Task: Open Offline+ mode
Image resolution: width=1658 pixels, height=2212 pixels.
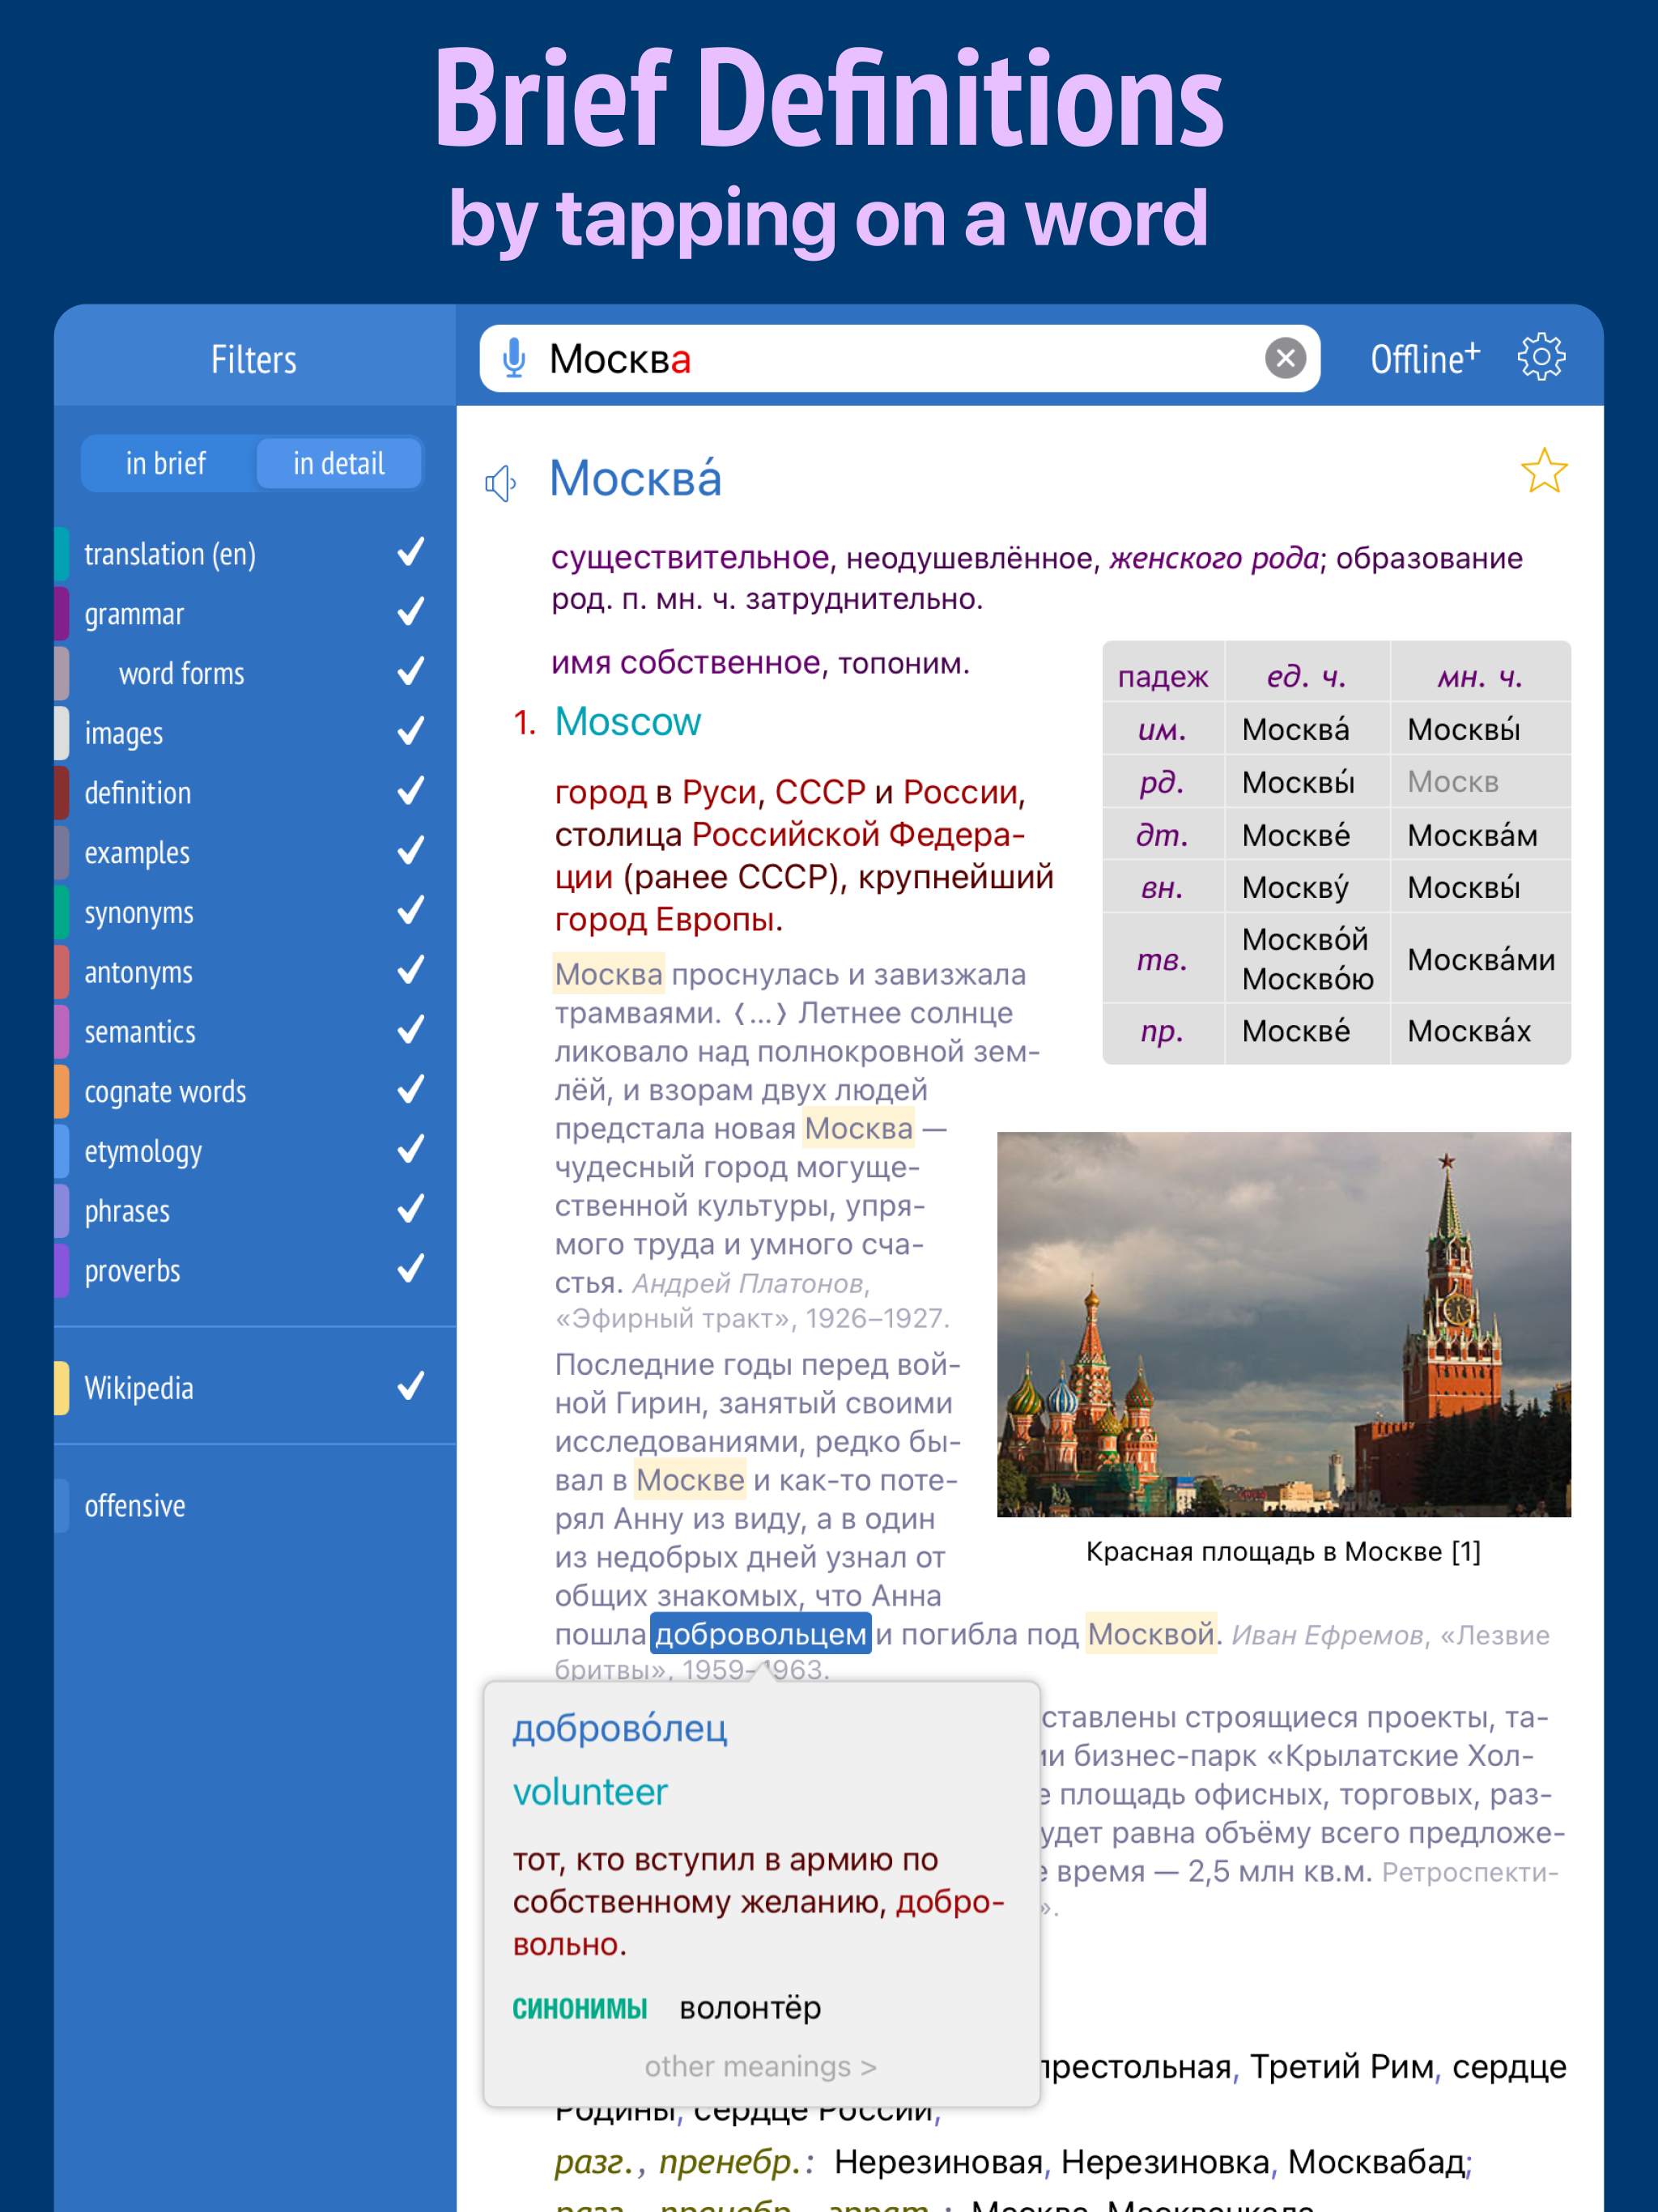Action: (x=1424, y=357)
